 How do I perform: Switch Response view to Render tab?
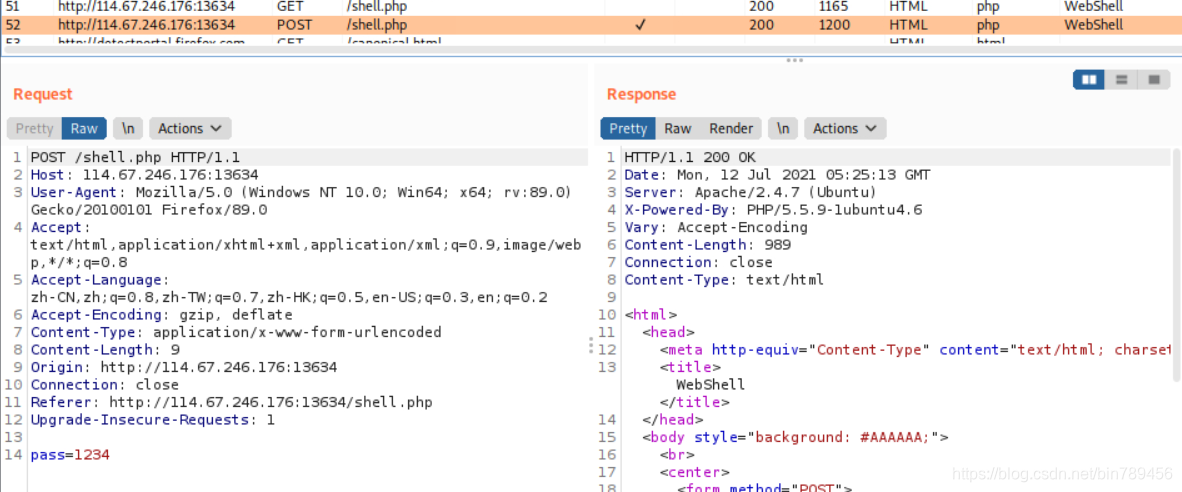(731, 128)
